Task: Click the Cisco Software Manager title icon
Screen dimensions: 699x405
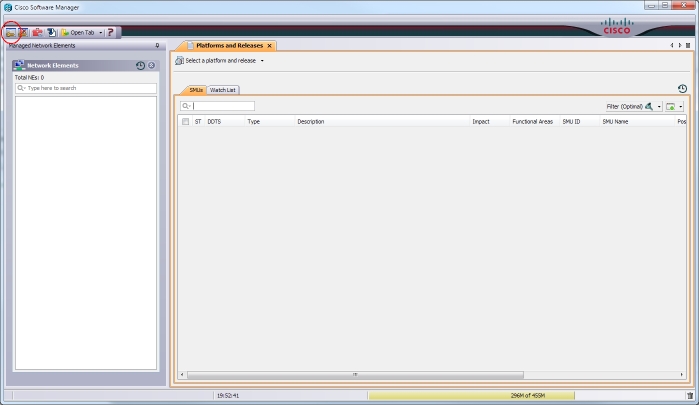Action: click(8, 8)
